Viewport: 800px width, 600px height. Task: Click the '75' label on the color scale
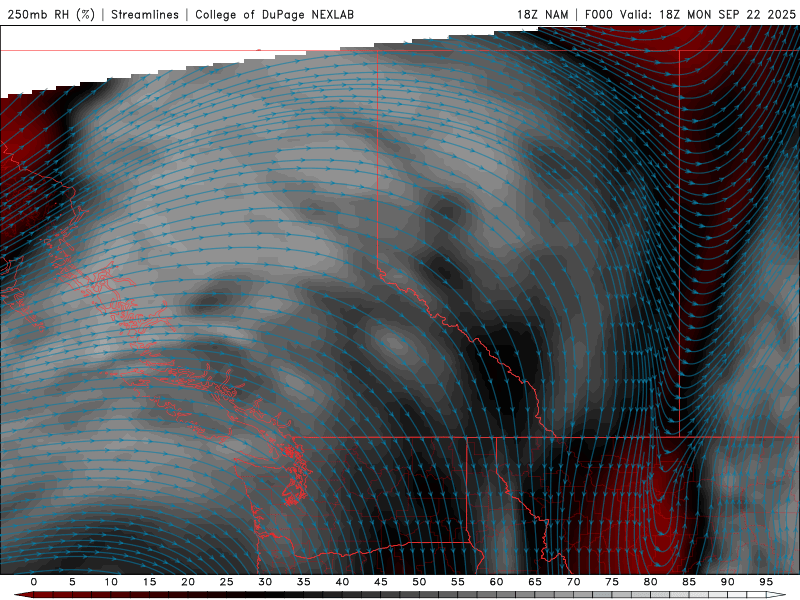[612, 582]
